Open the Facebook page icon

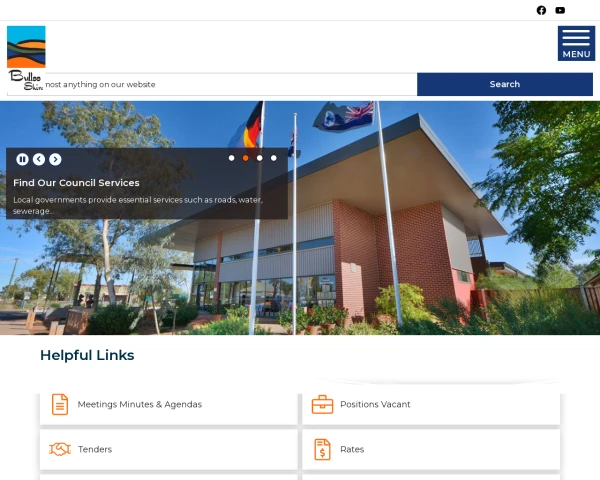[x=541, y=10]
